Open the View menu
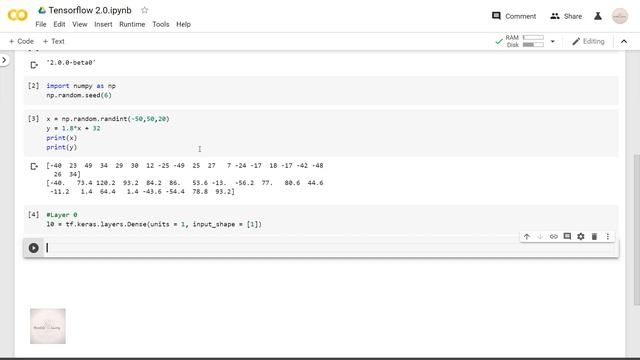 click(80, 24)
